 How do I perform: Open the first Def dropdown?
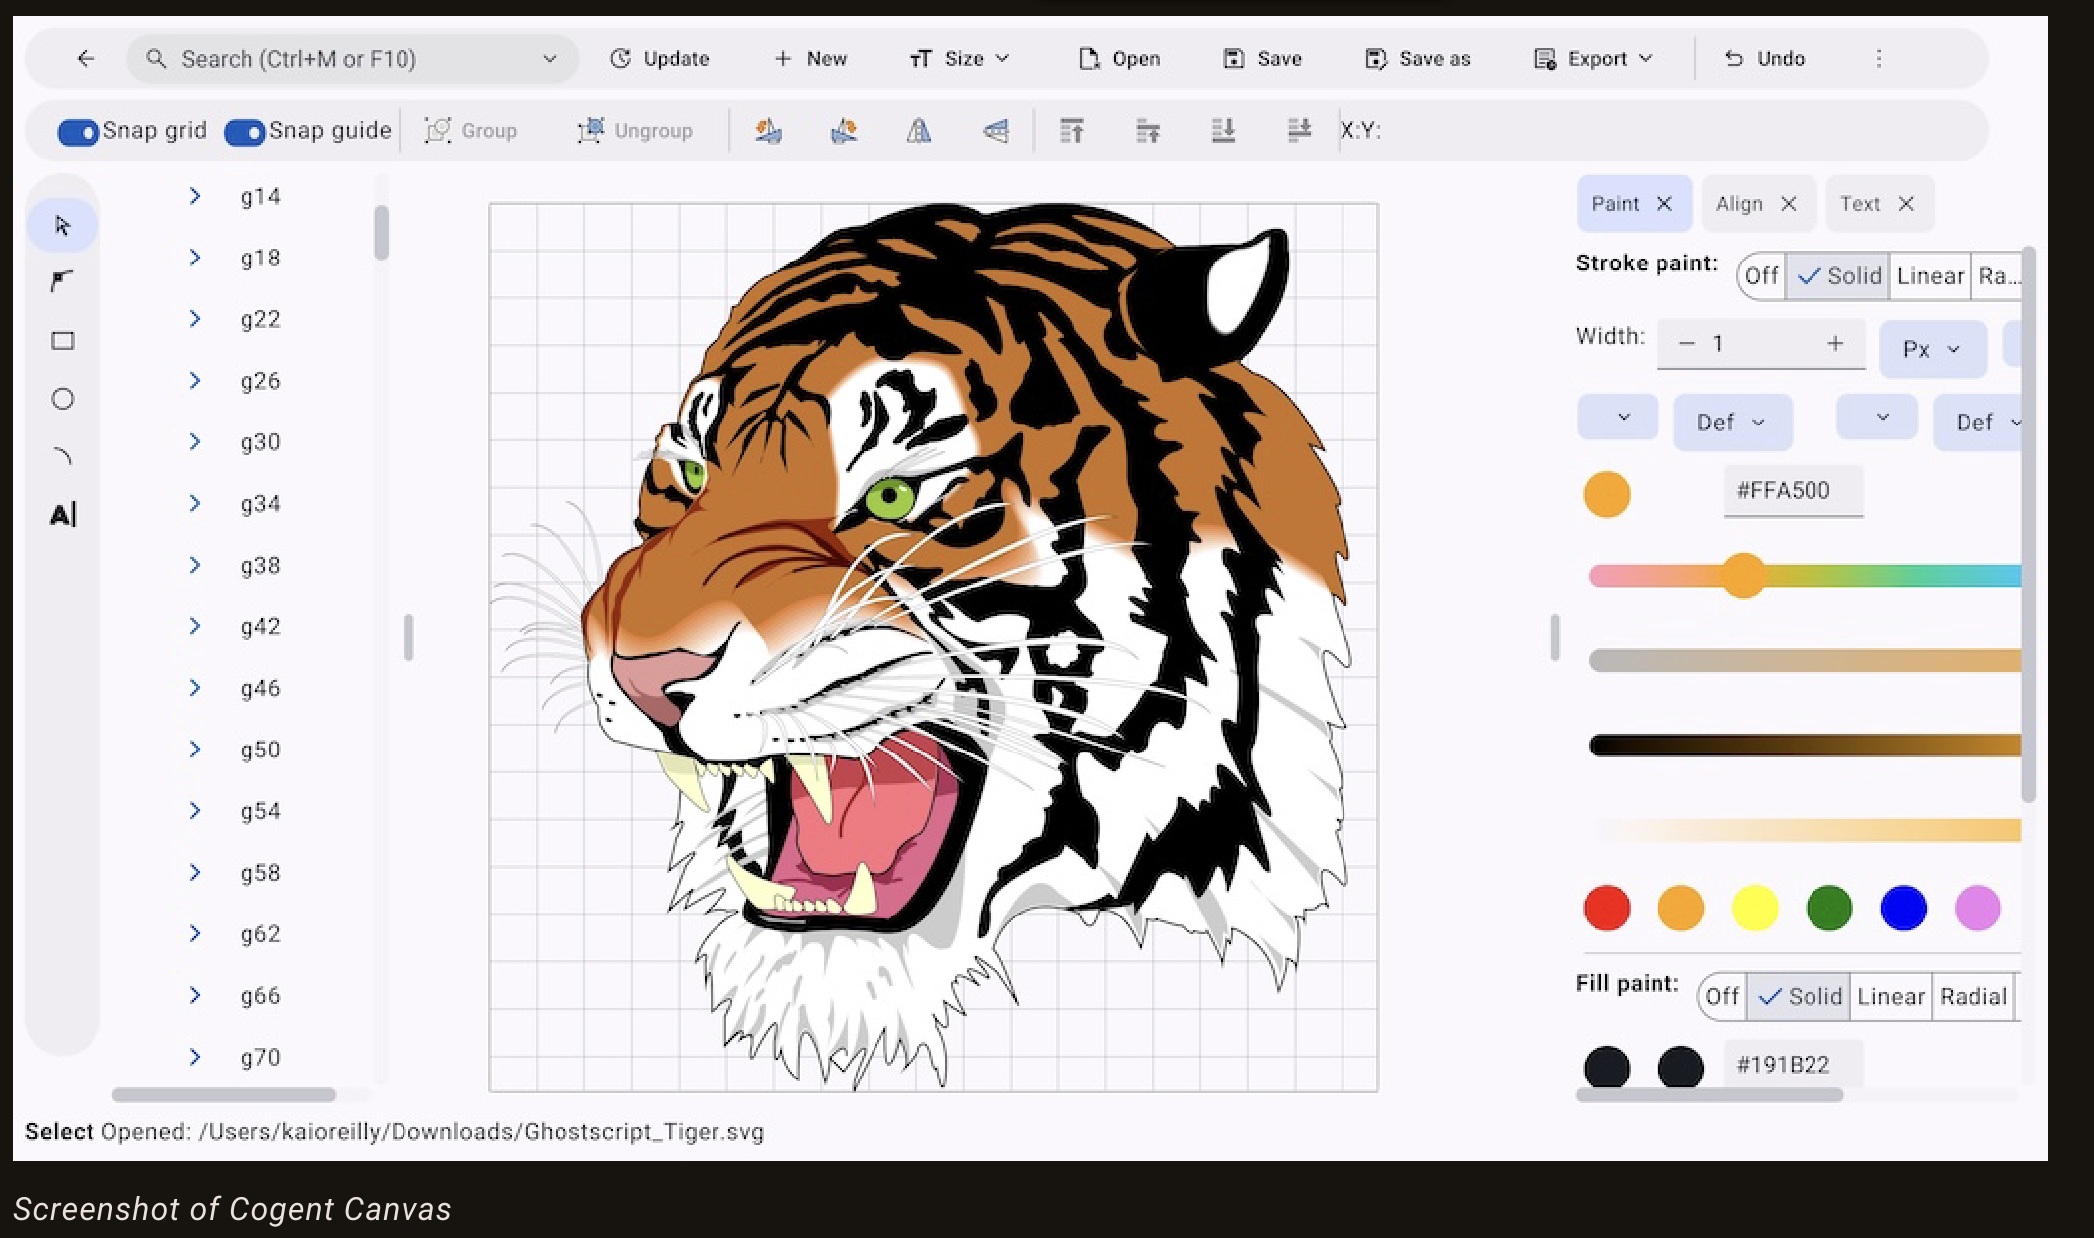coord(1732,423)
